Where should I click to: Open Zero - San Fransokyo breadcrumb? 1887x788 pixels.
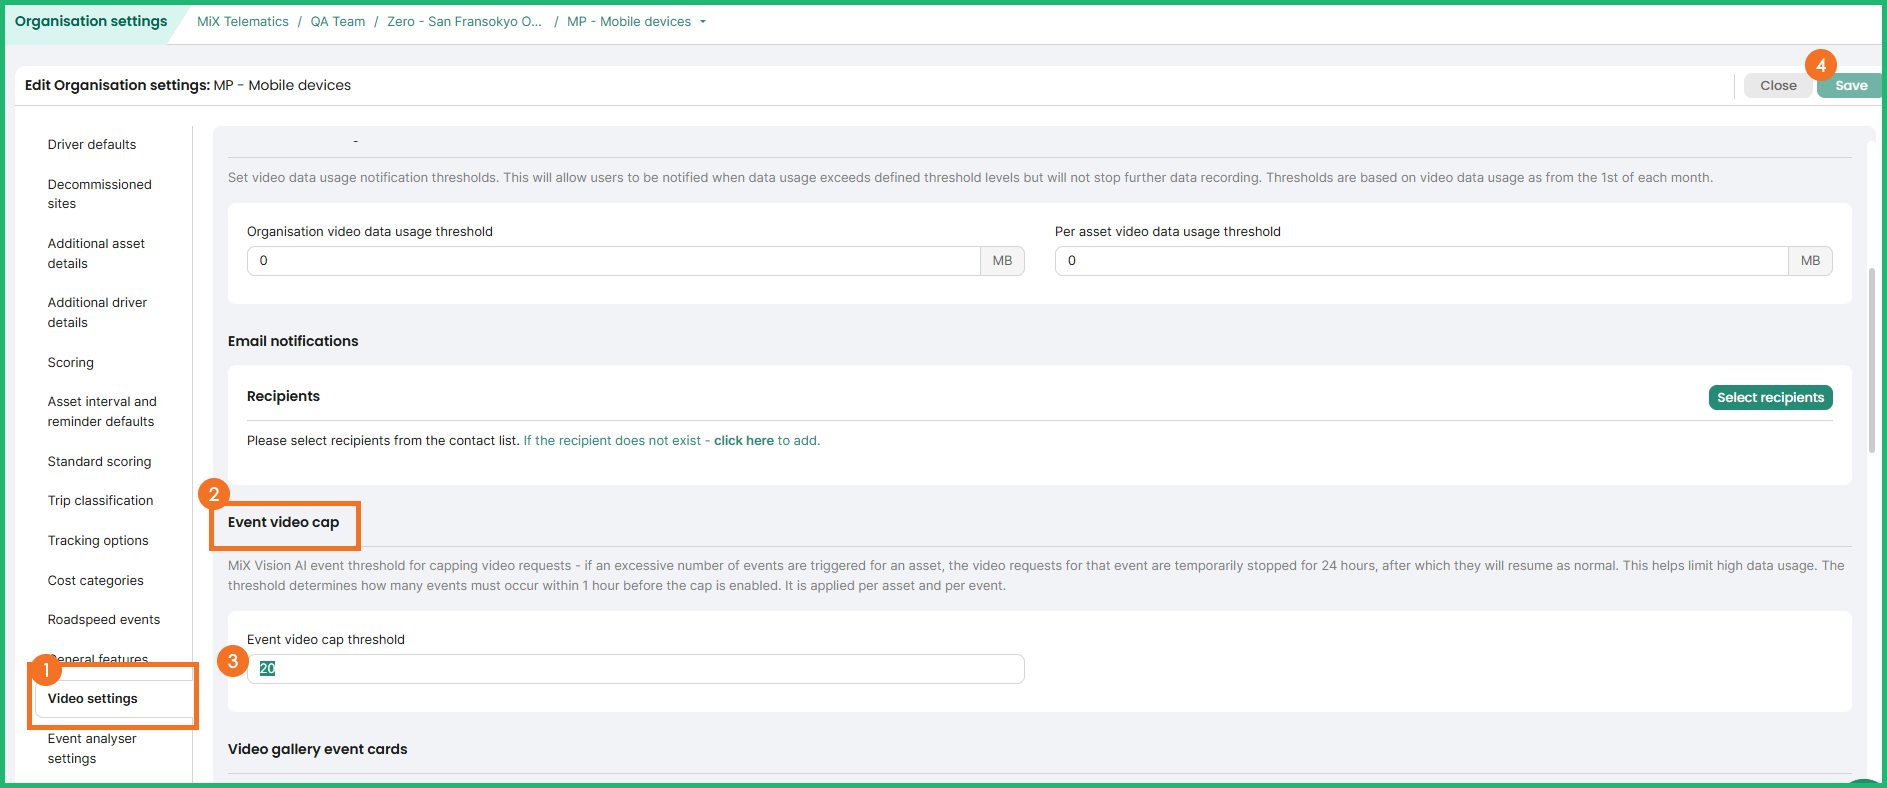click(x=464, y=22)
